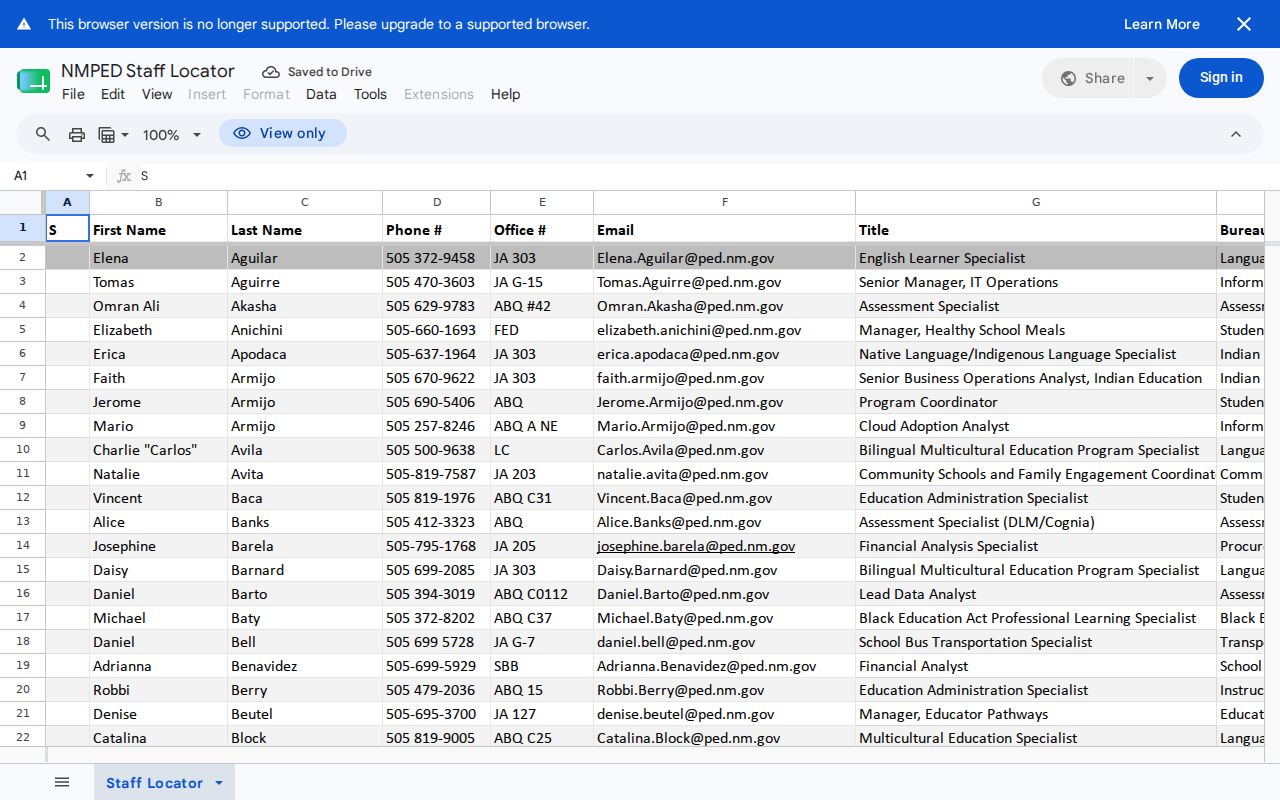The image size is (1280, 800).
Task: Click the A1 Name box field
Action: tap(45, 175)
